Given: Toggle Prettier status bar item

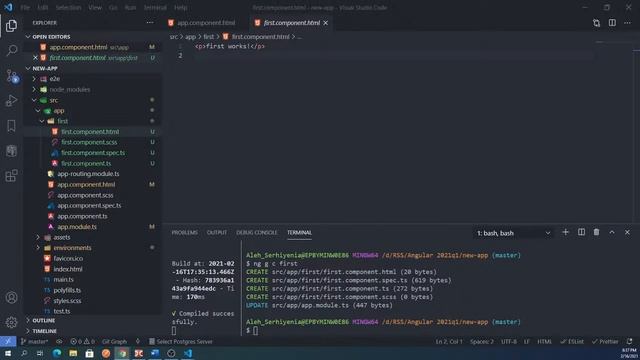Looking at the screenshot, I should 605,341.
